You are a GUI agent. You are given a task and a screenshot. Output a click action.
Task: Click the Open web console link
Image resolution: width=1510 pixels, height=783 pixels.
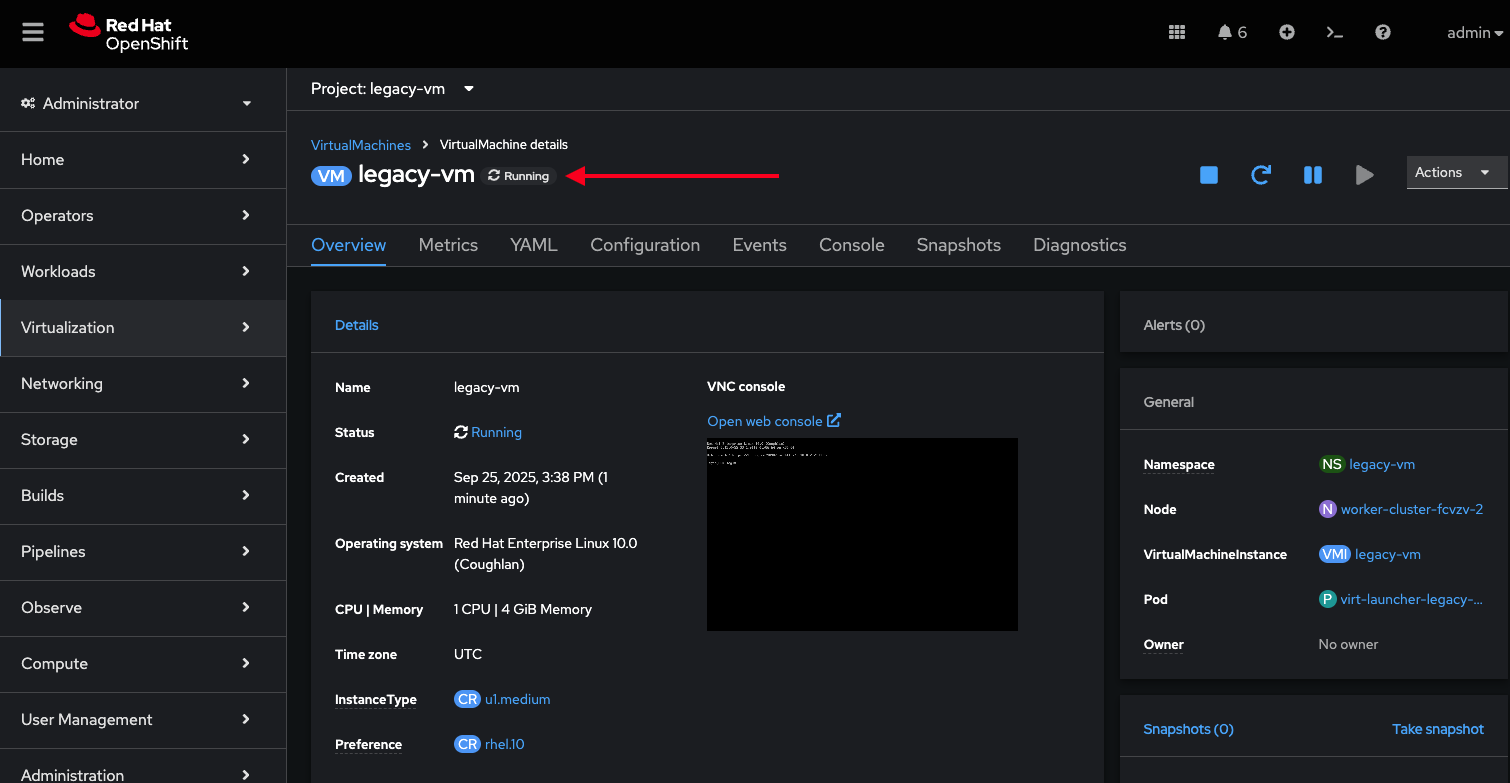[x=773, y=421]
